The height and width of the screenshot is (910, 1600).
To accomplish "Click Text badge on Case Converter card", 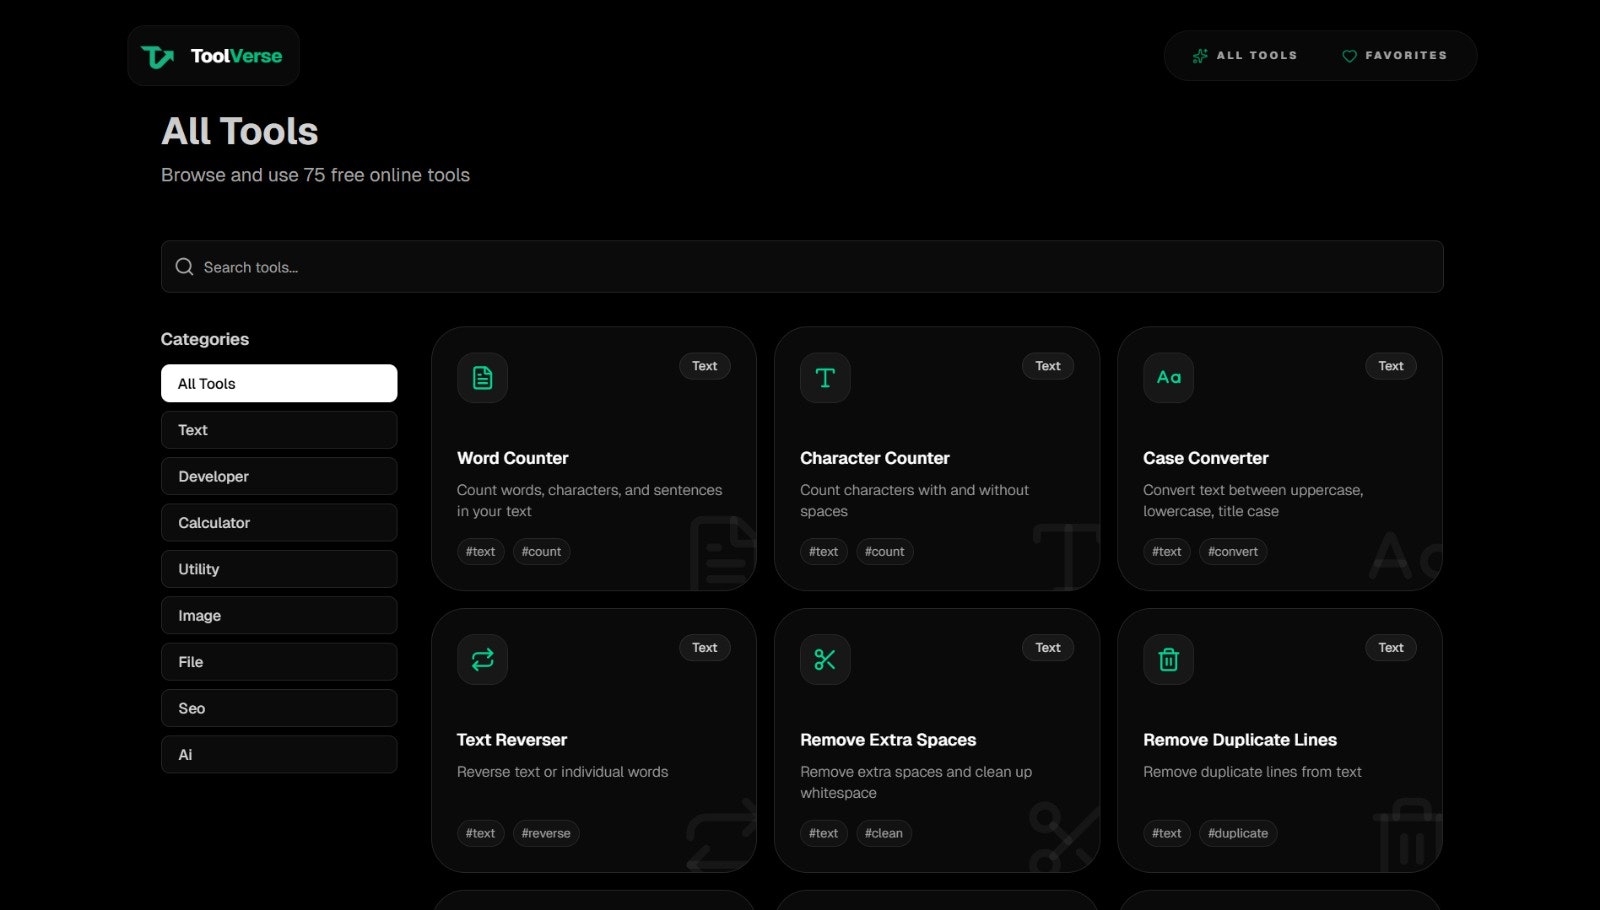I will (x=1391, y=366).
